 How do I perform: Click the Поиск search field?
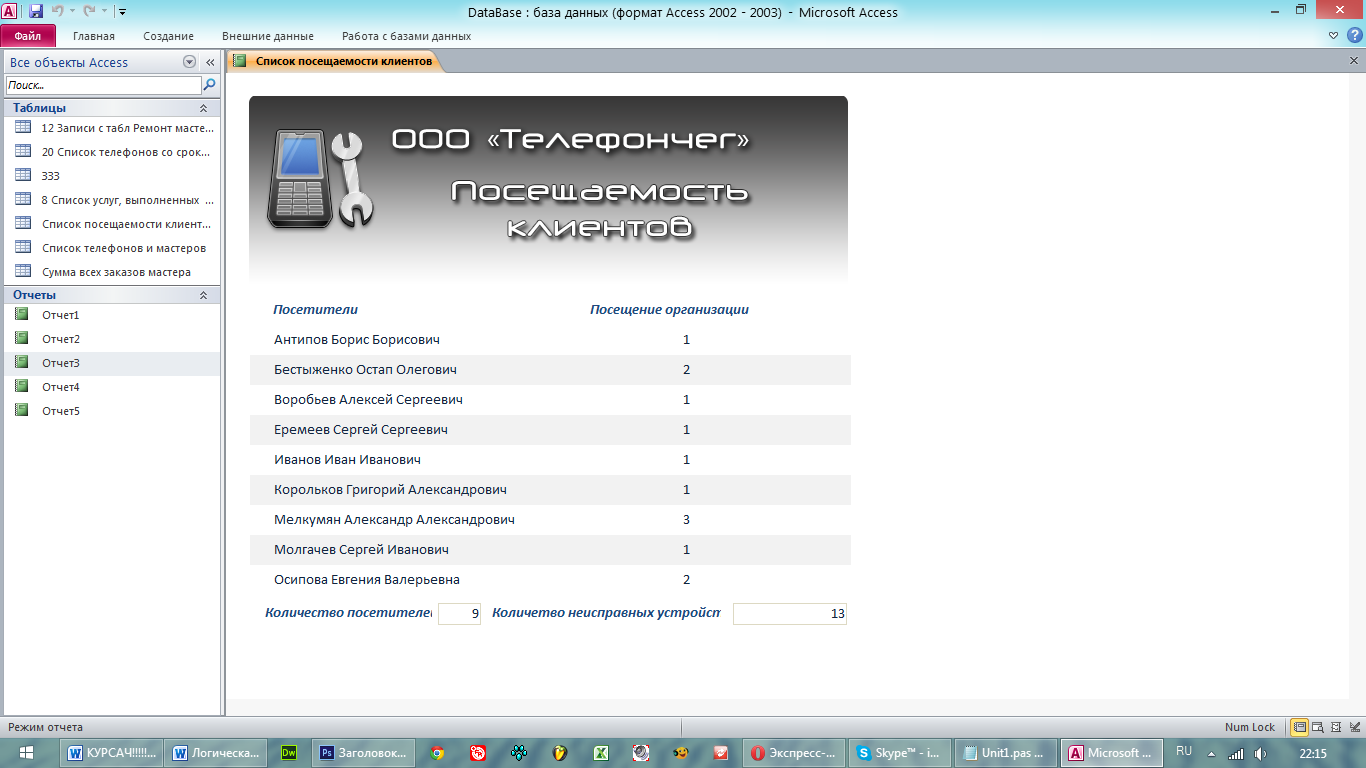pos(103,86)
